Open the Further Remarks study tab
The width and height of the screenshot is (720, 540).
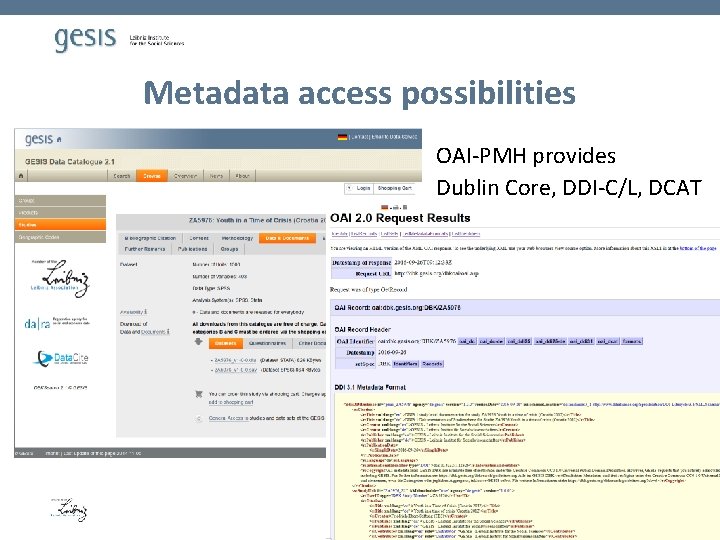(x=145, y=249)
